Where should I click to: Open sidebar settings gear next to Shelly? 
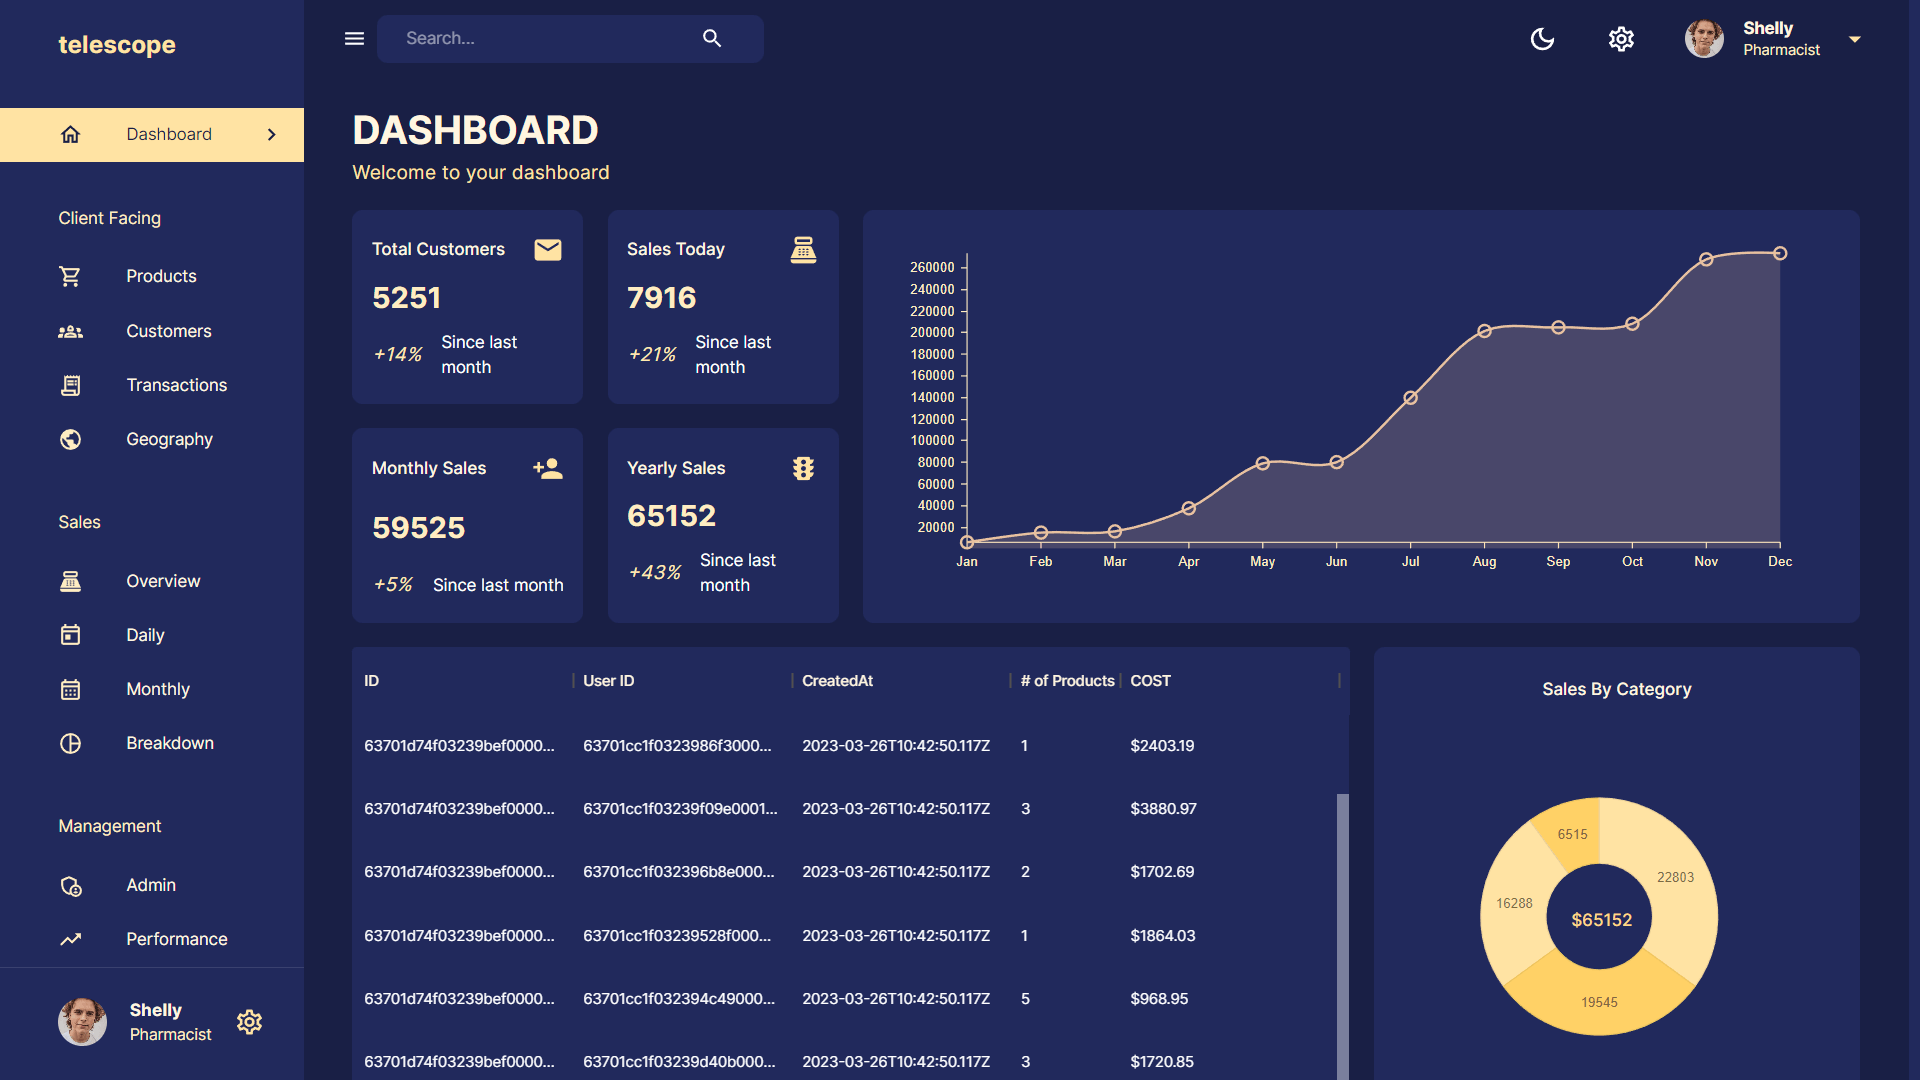pyautogui.click(x=249, y=1022)
